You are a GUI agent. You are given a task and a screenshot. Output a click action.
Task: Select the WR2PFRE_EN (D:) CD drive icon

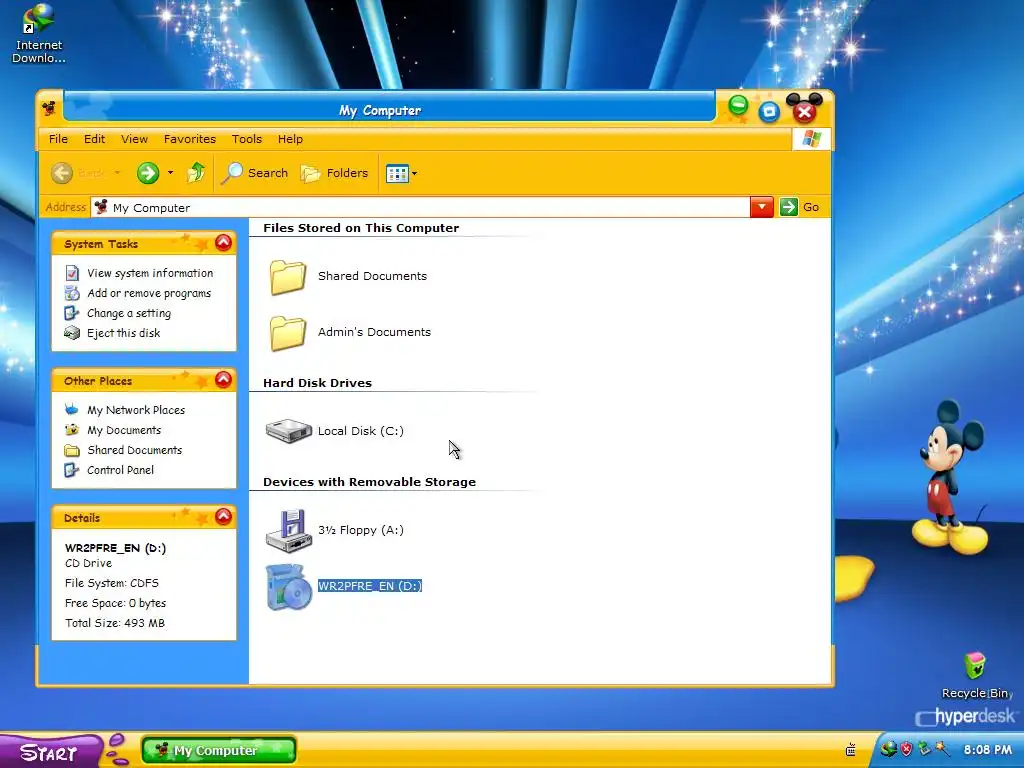pyautogui.click(x=289, y=587)
